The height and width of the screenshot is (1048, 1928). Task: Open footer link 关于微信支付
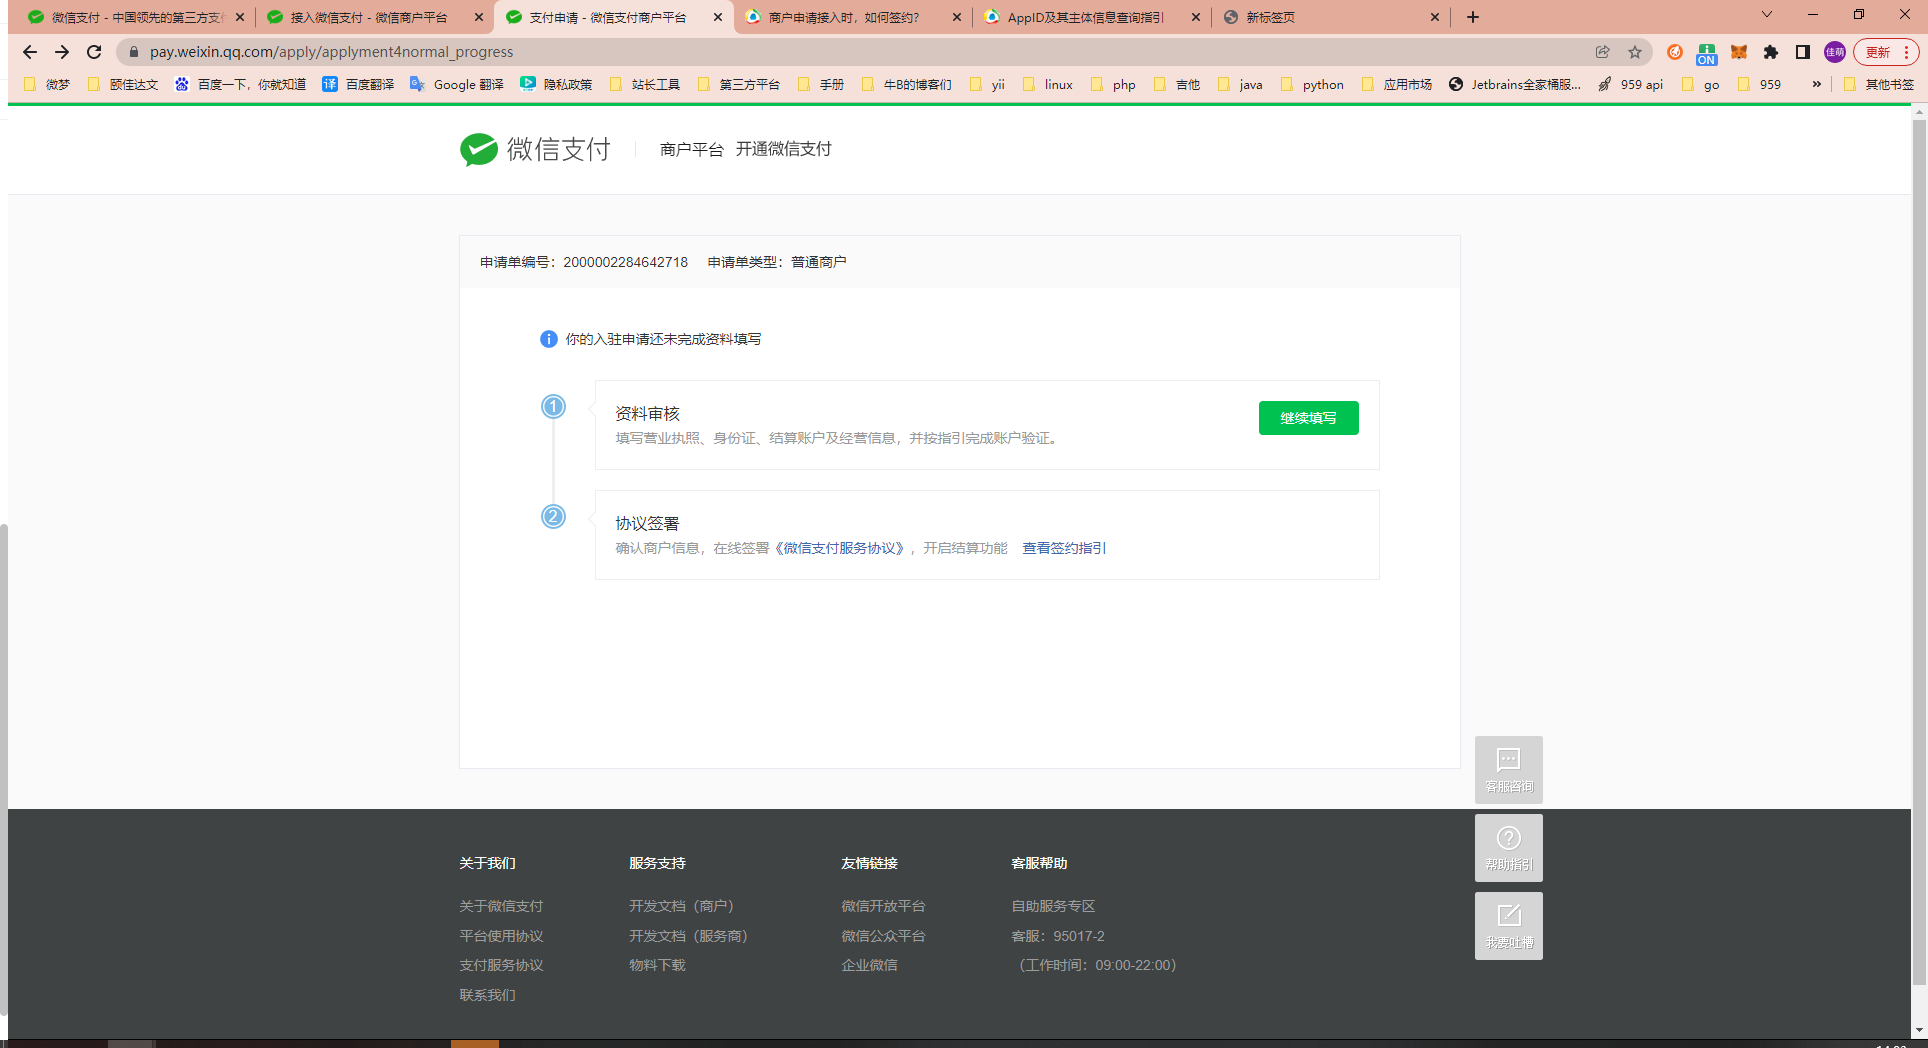(x=501, y=906)
